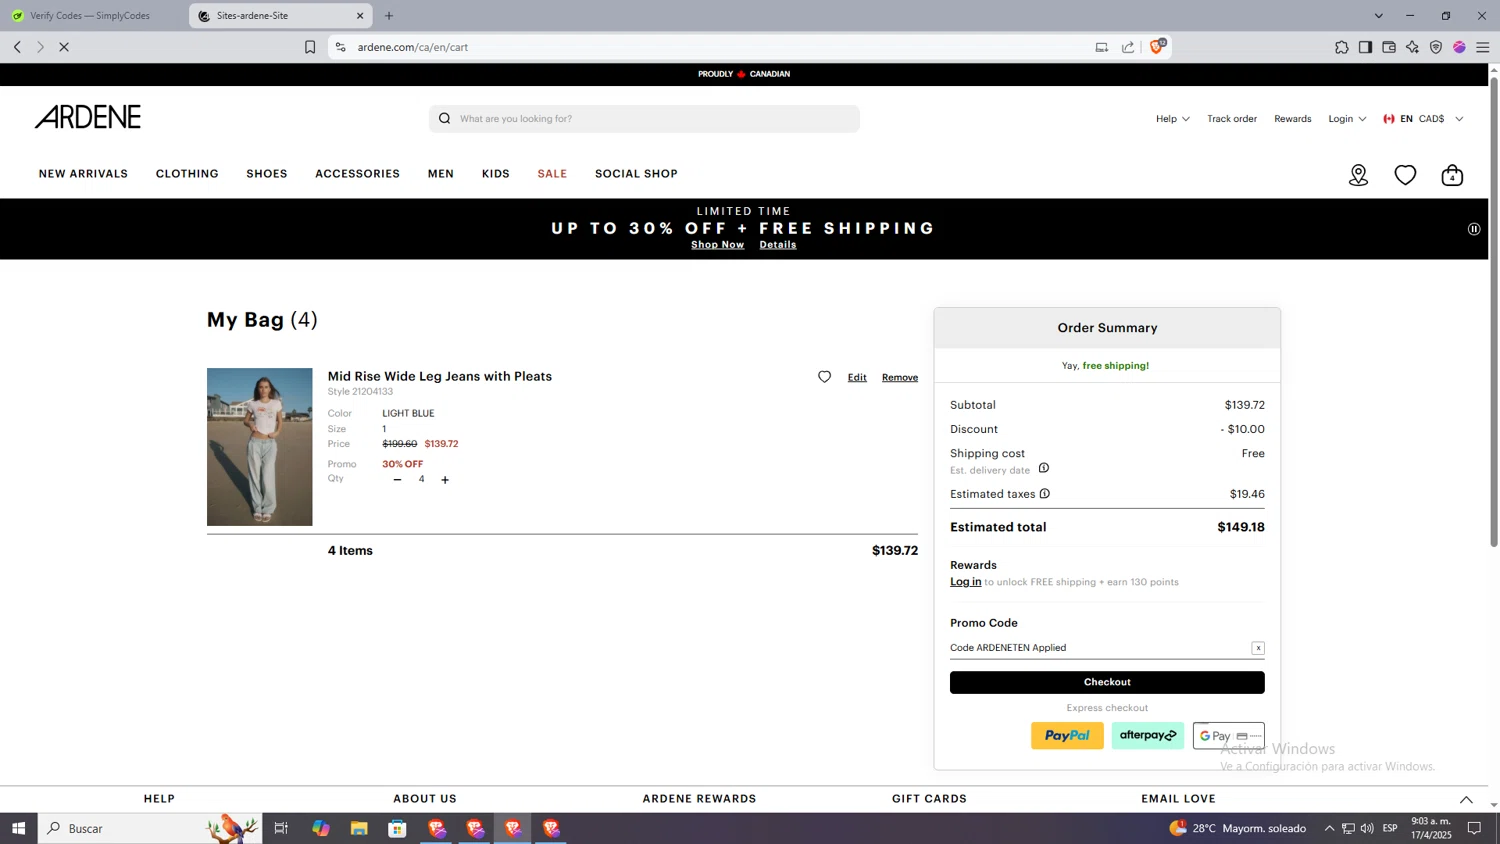The width and height of the screenshot is (1500, 844).
Task: Open MEN menu
Action: 441,174
